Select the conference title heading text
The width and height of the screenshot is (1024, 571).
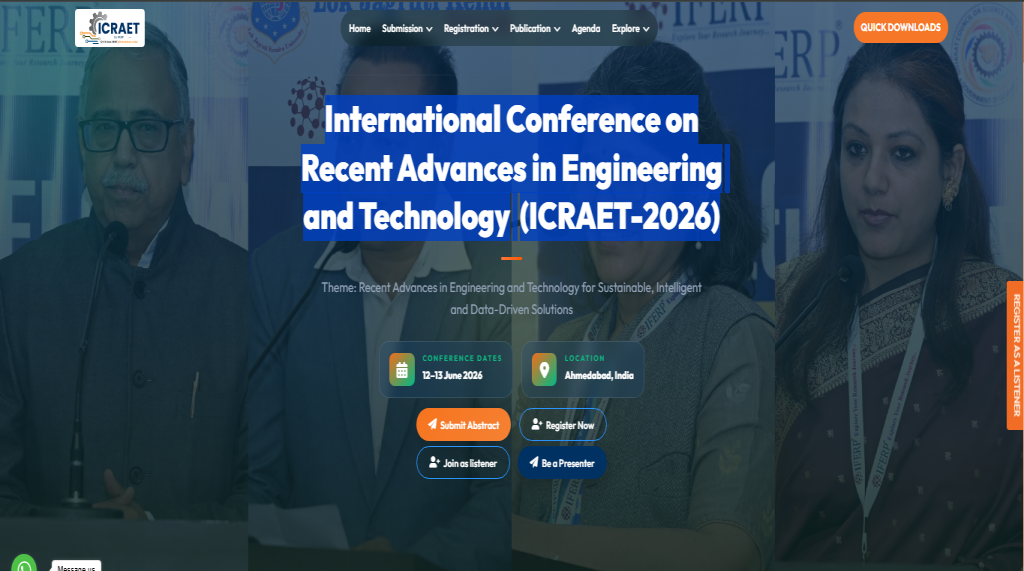[x=511, y=169]
